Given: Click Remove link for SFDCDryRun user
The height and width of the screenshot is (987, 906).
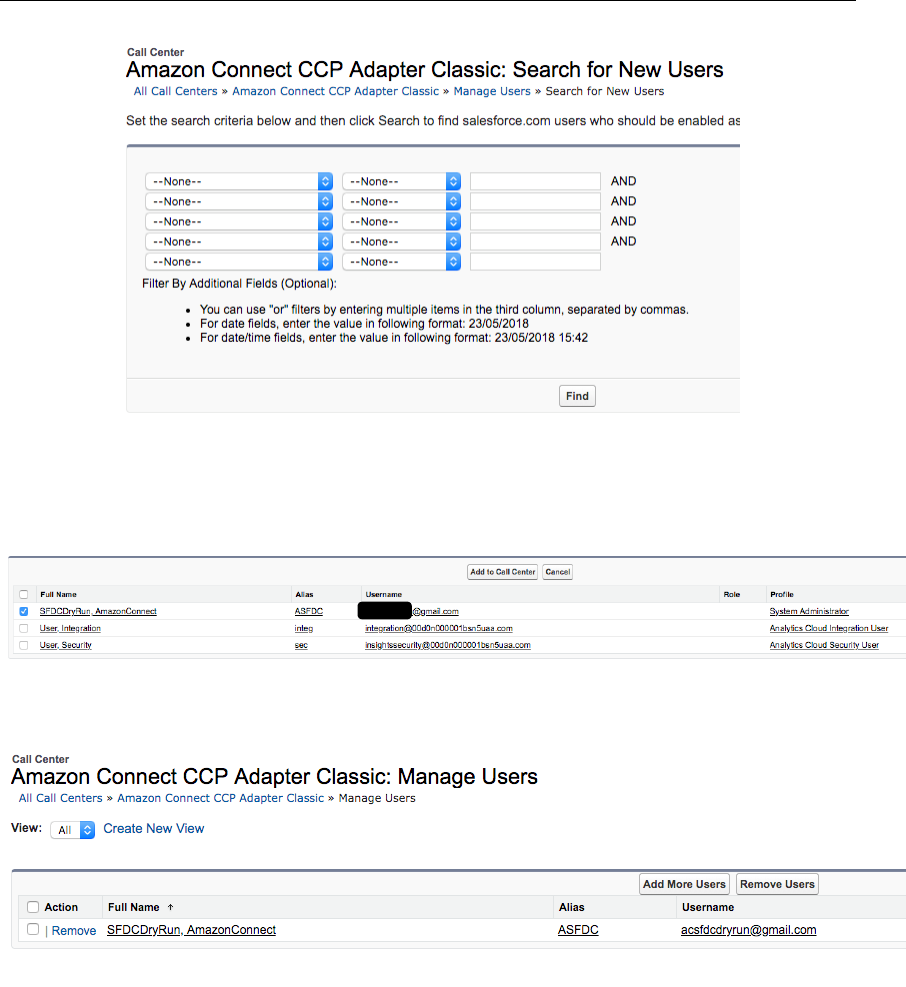Looking at the screenshot, I should point(74,930).
